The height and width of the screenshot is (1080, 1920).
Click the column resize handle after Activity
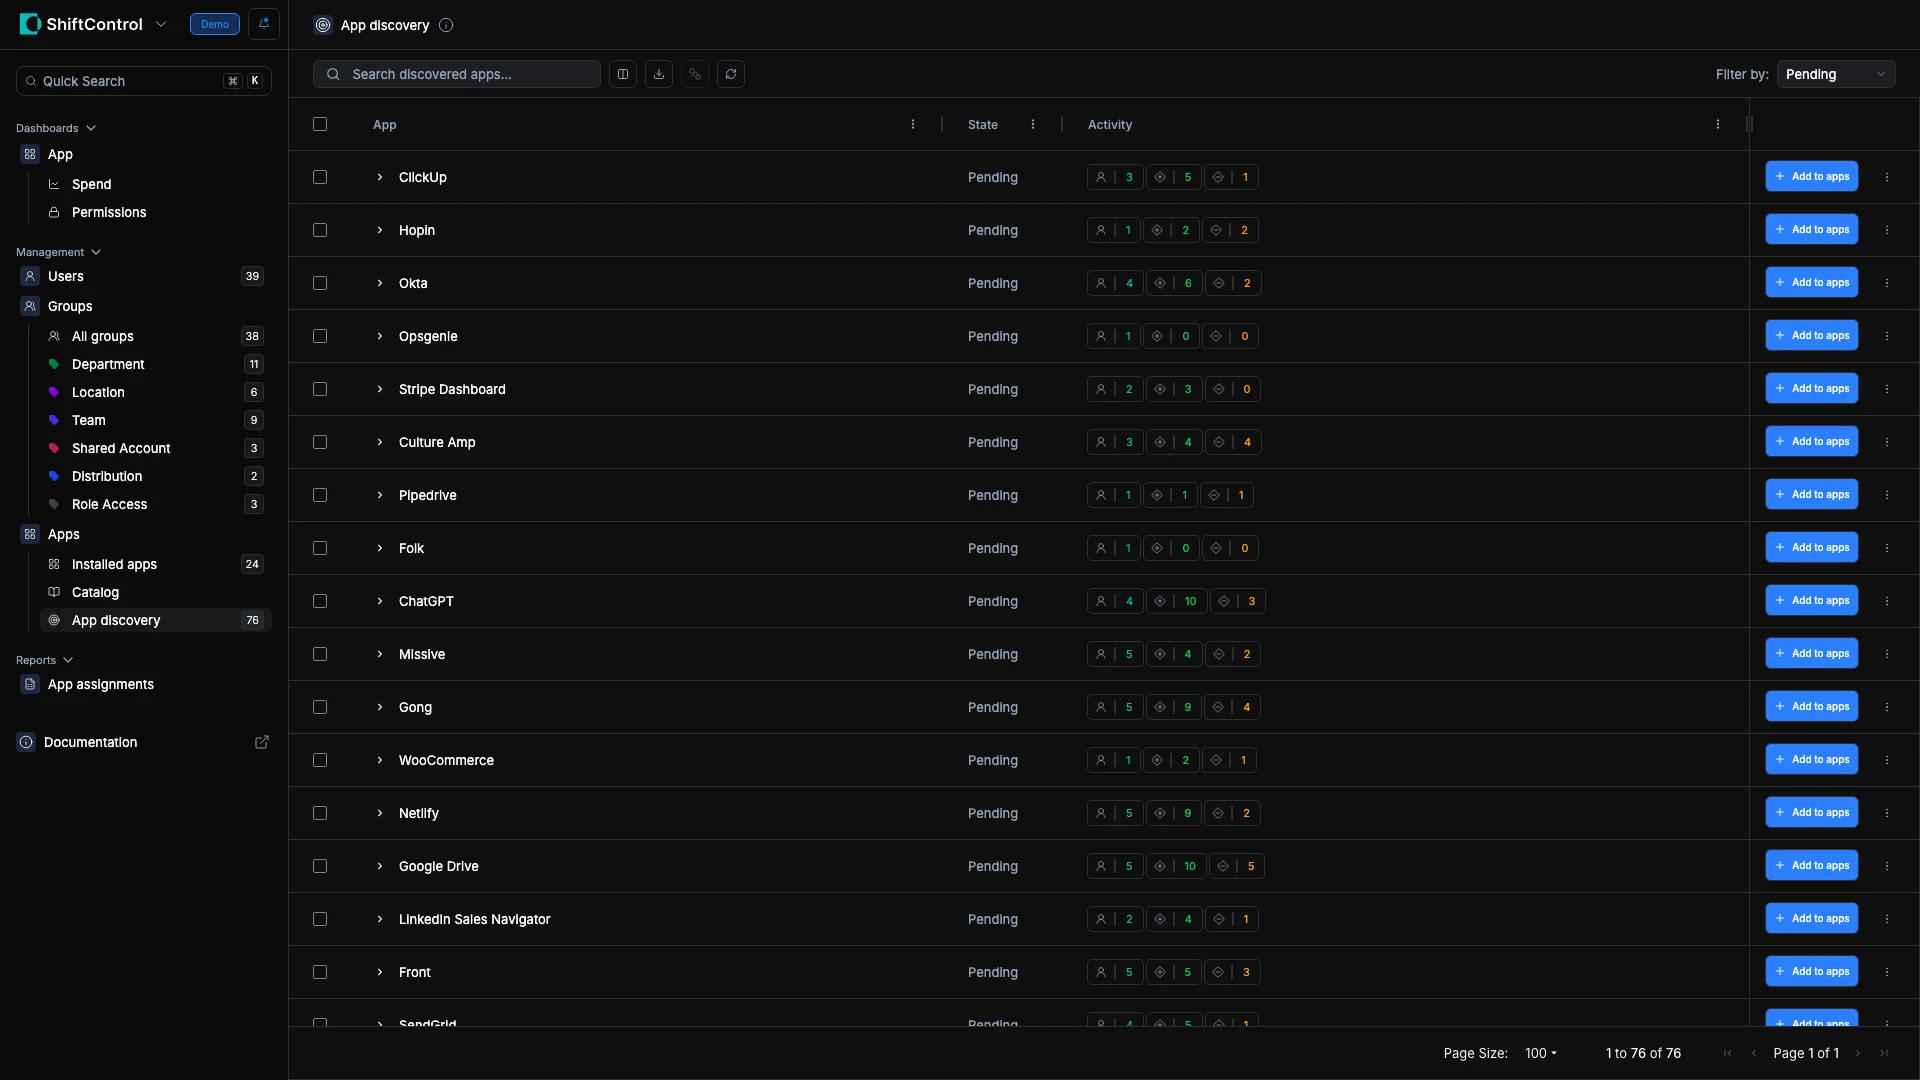tap(1749, 124)
